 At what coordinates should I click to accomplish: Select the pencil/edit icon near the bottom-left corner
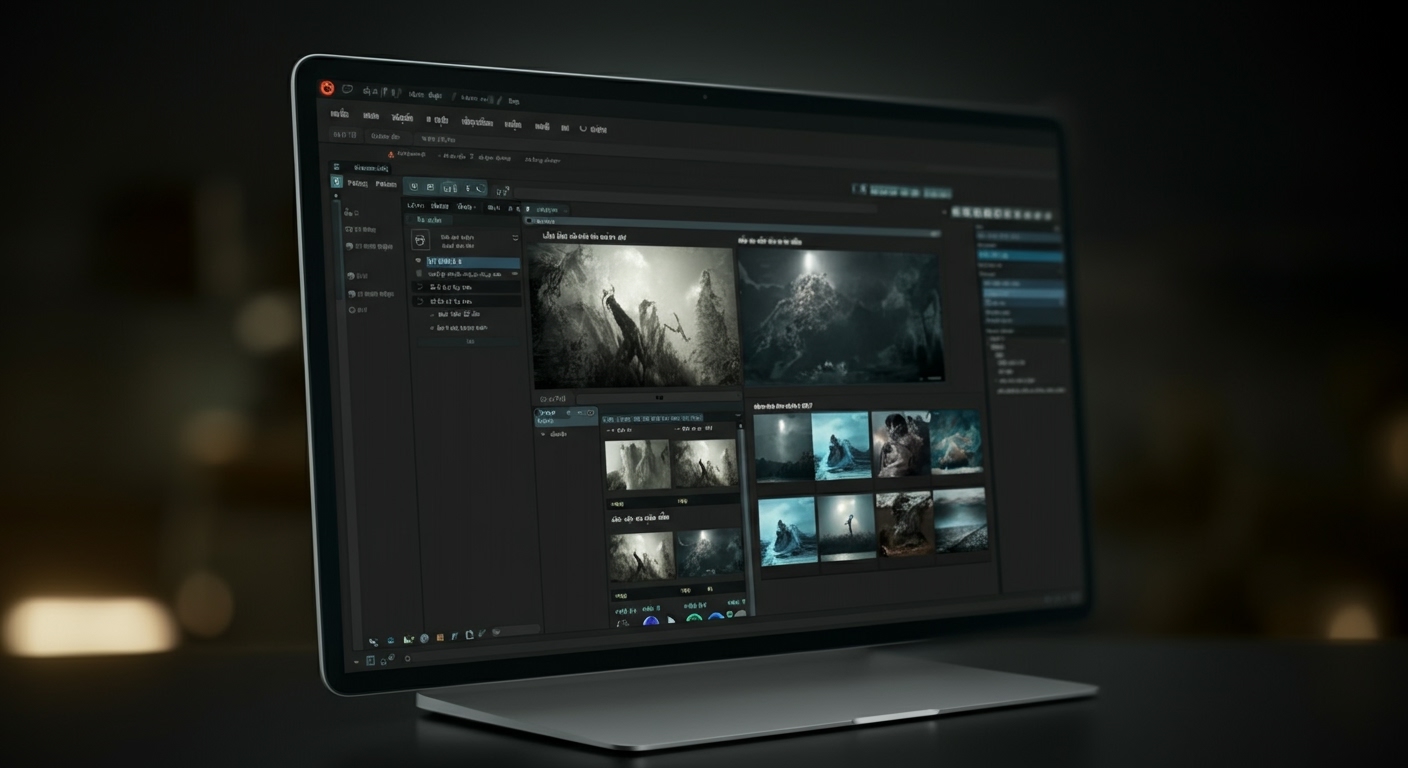pyautogui.click(x=481, y=634)
